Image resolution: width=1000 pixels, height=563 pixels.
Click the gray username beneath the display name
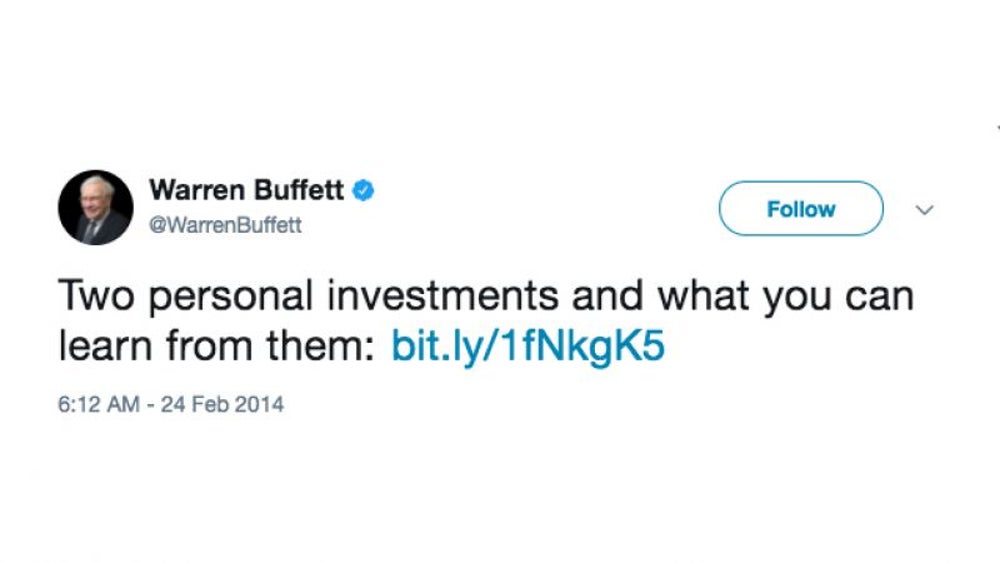[x=225, y=224]
